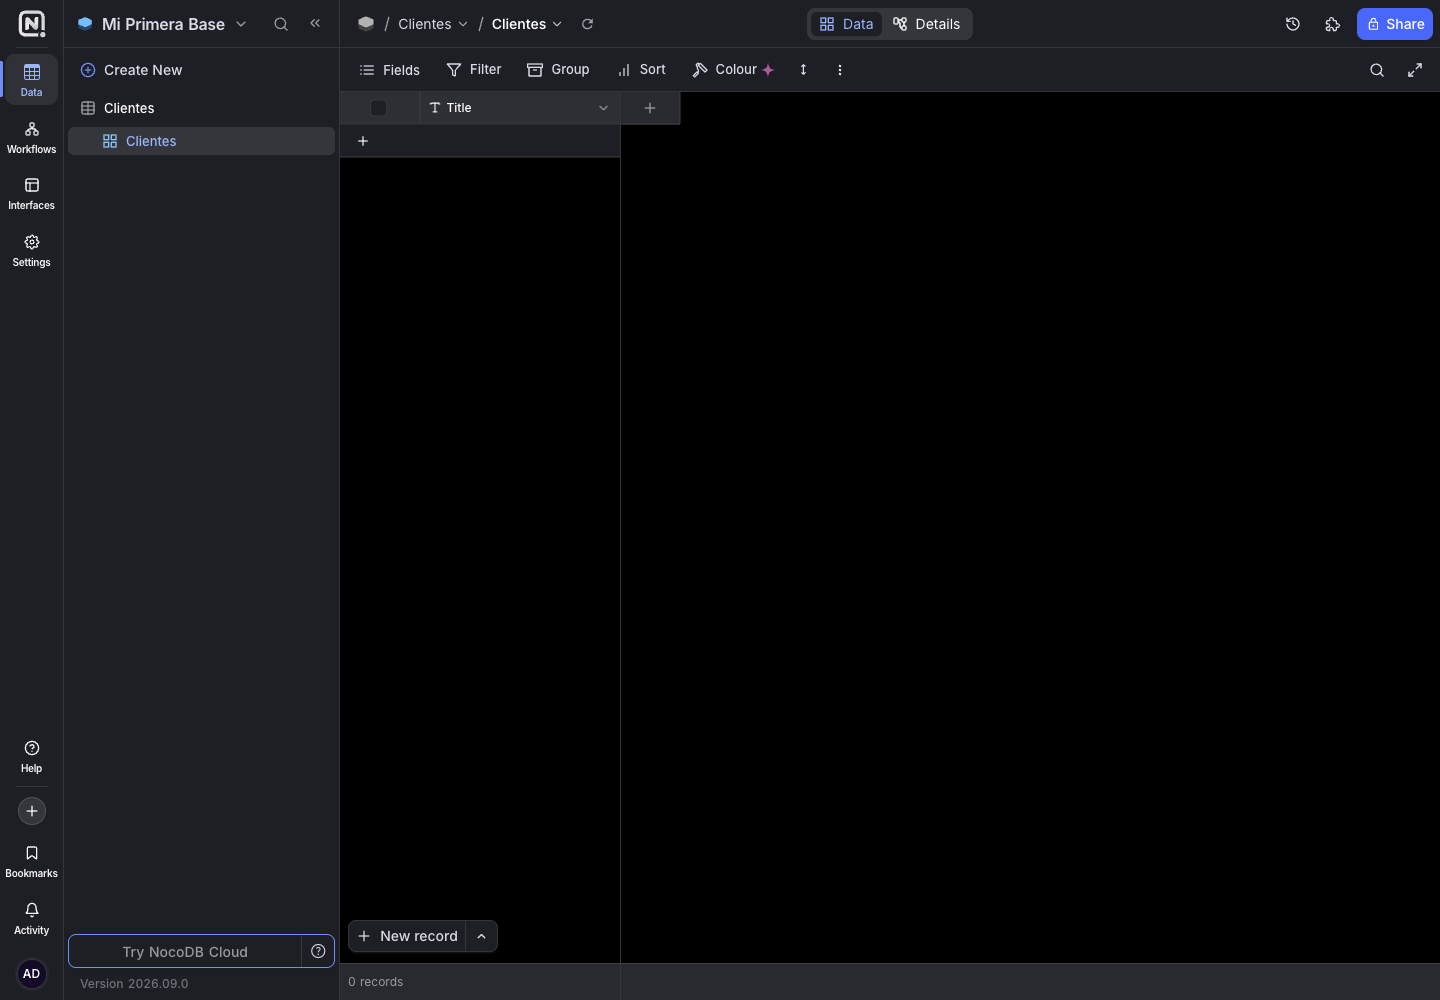Click the Share button
The height and width of the screenshot is (1000, 1440).
pyautogui.click(x=1395, y=24)
